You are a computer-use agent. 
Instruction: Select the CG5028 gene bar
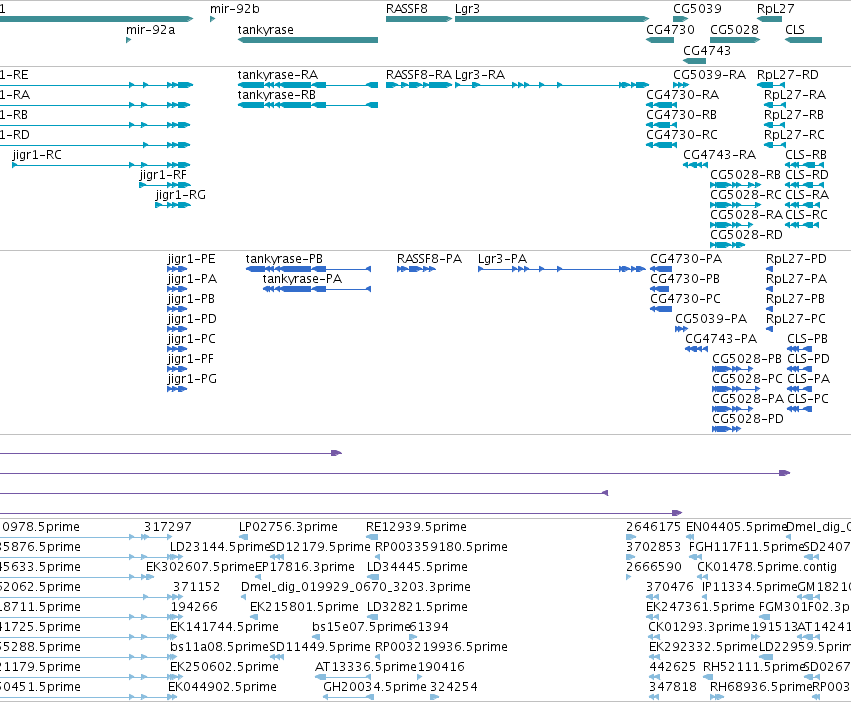[x=735, y=40]
